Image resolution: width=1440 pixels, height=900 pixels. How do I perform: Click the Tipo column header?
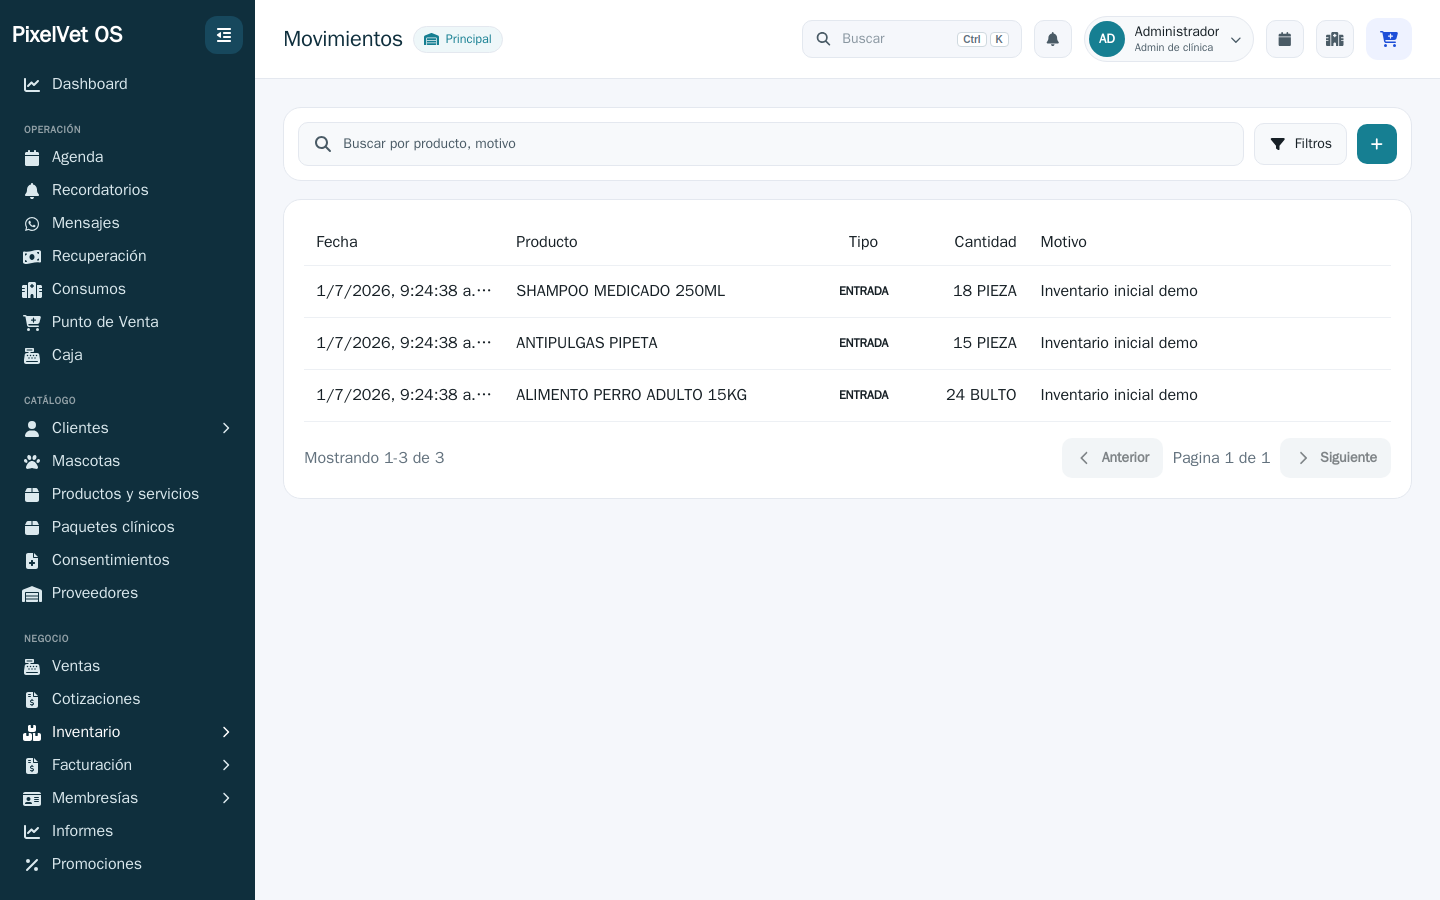[863, 242]
